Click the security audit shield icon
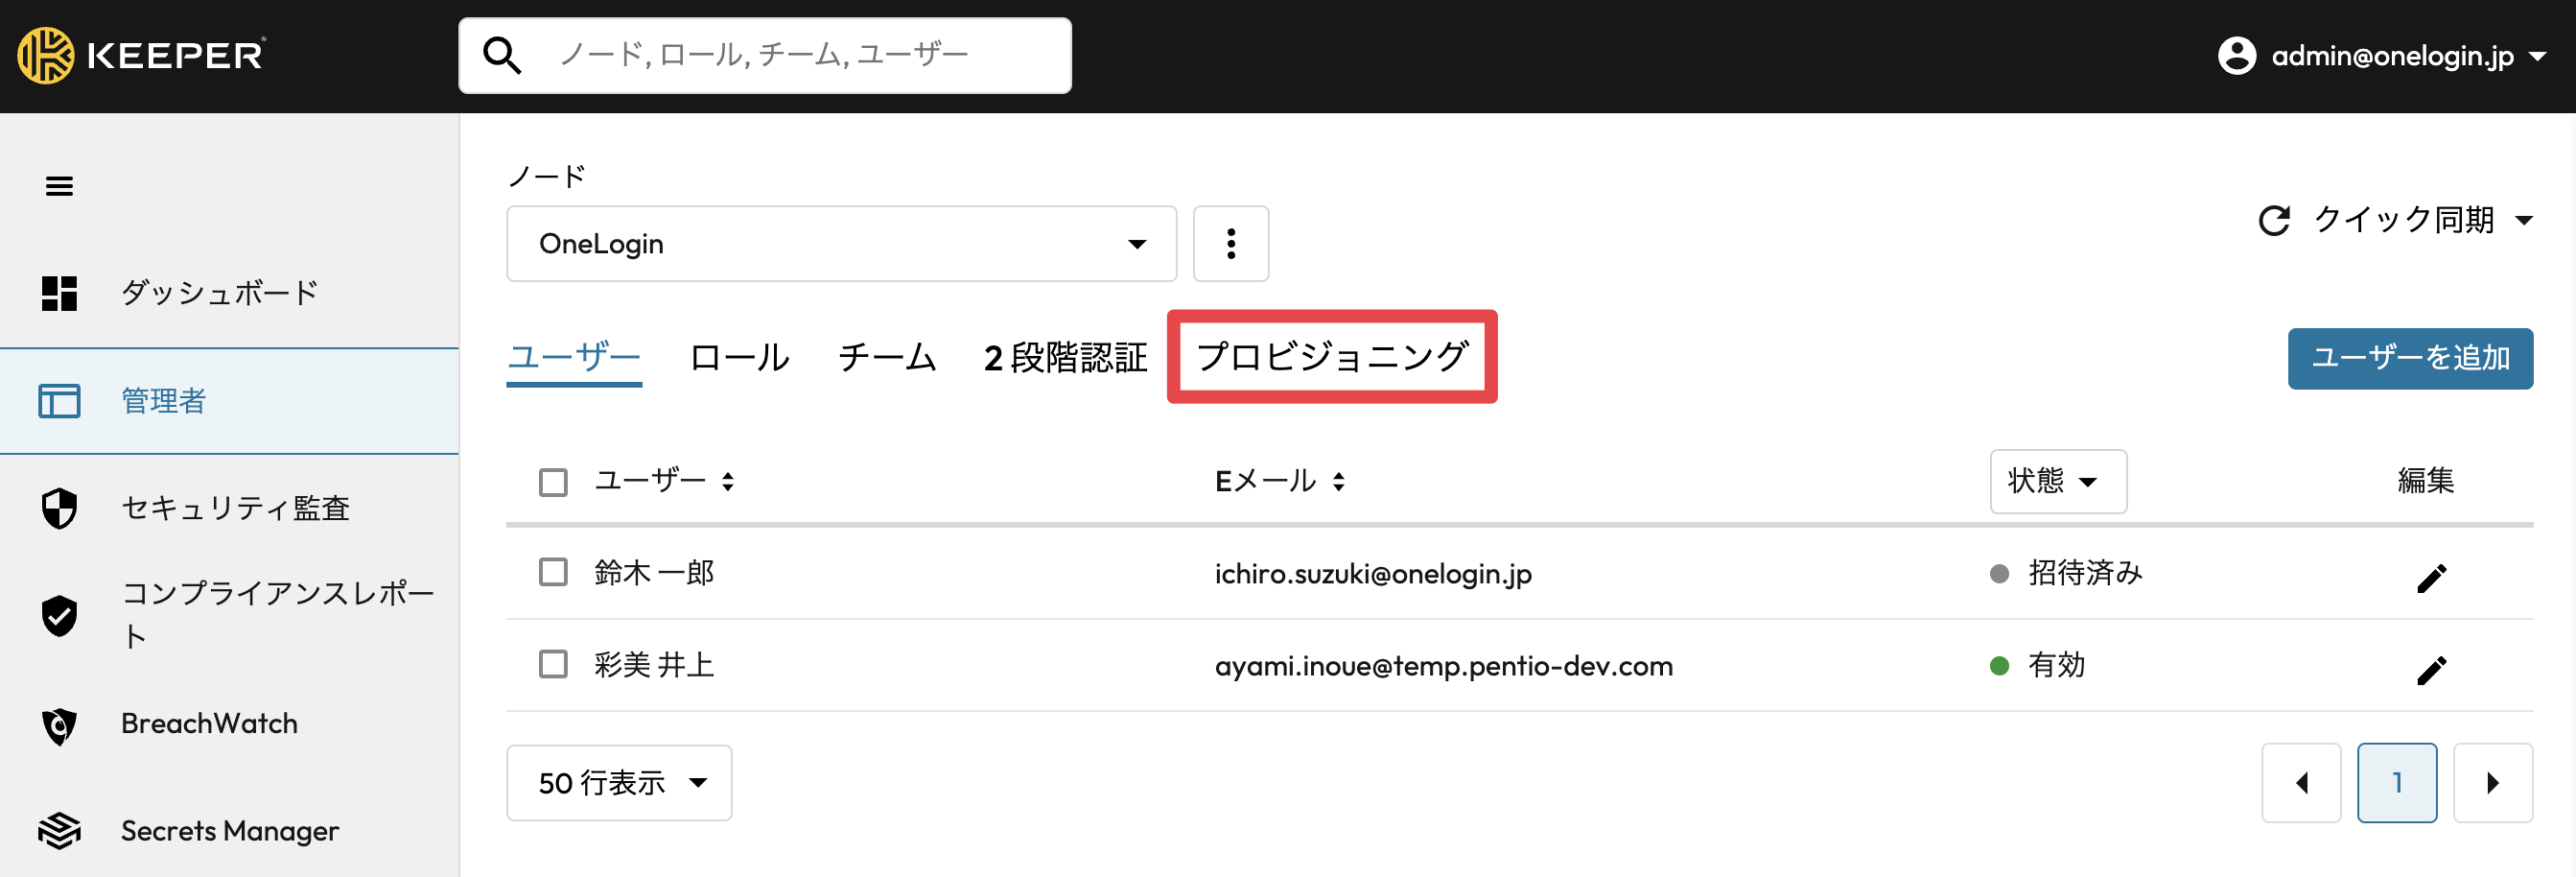The width and height of the screenshot is (2576, 877). (59, 508)
